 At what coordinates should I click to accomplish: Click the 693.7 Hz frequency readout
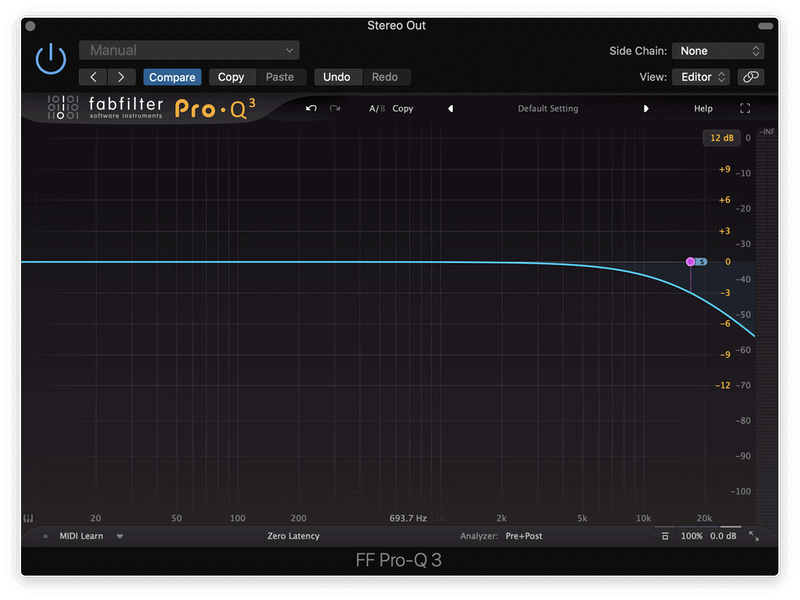(x=408, y=518)
